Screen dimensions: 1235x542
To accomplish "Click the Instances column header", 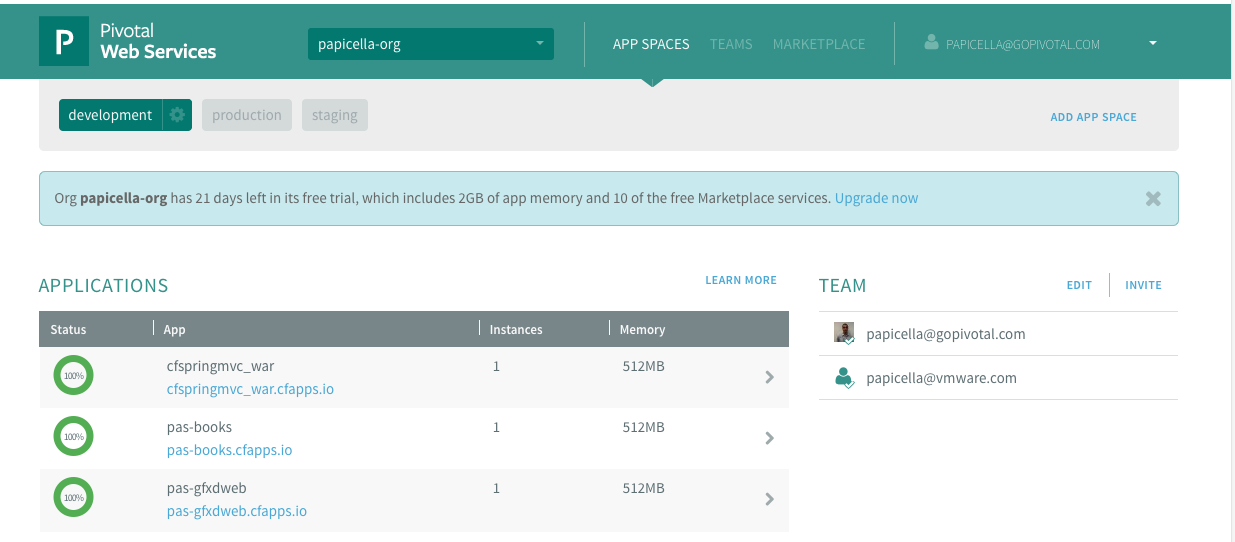I will click(516, 329).
